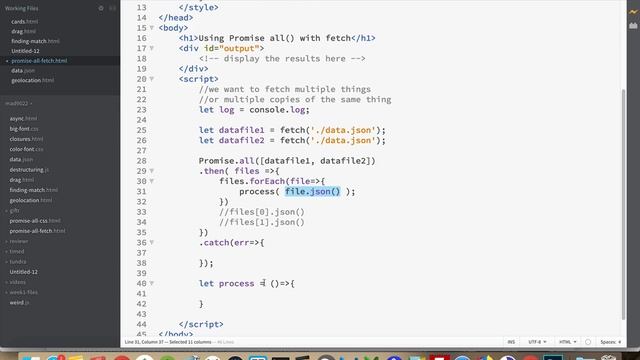Collapse the .catch fold on line 36
The width and height of the screenshot is (640, 360).
tap(152, 242)
